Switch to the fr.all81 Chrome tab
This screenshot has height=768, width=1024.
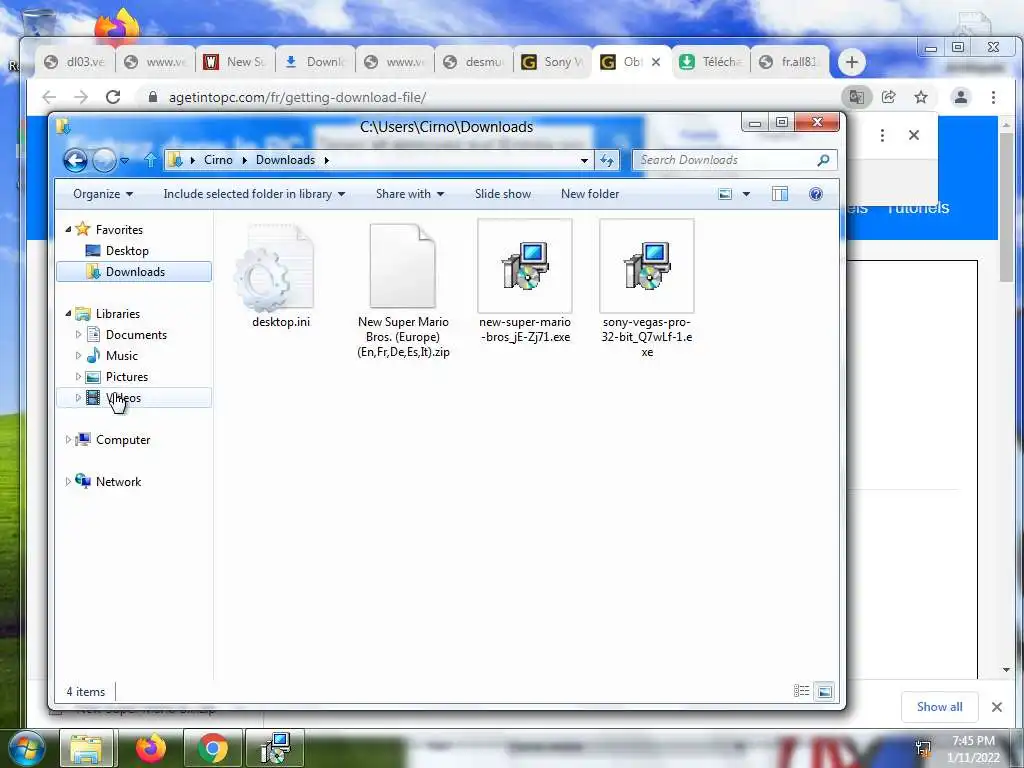click(x=790, y=62)
